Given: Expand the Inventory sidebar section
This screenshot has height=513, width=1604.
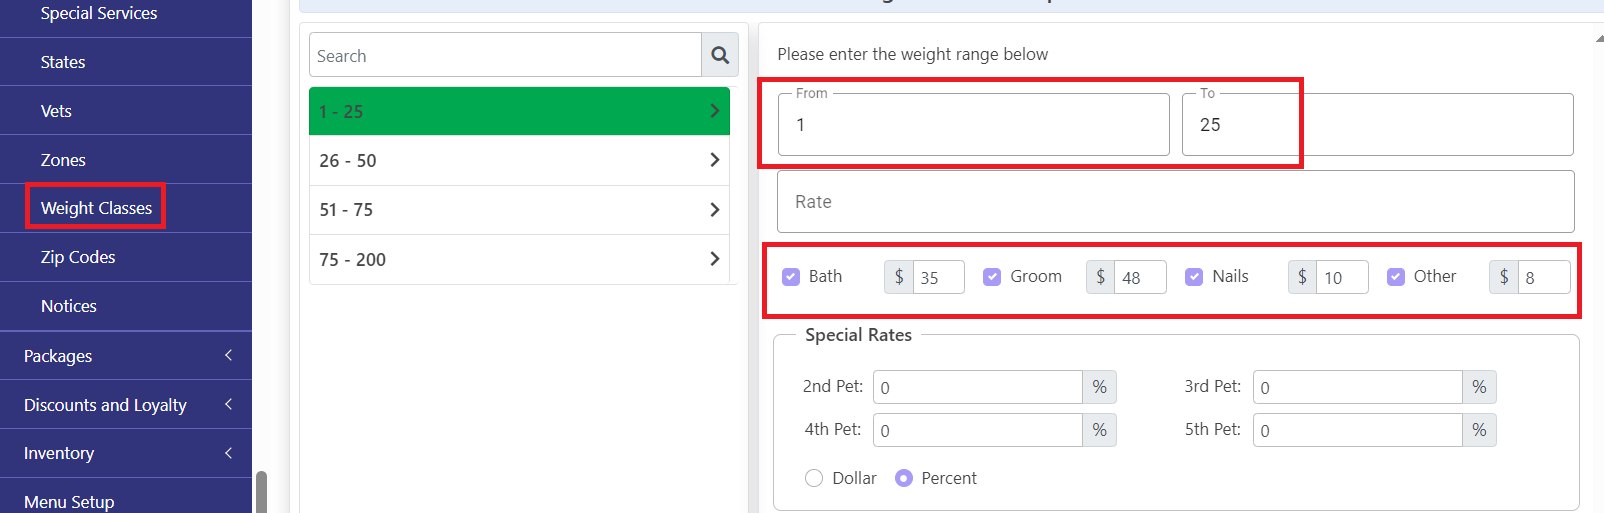Looking at the screenshot, I should tap(126, 453).
